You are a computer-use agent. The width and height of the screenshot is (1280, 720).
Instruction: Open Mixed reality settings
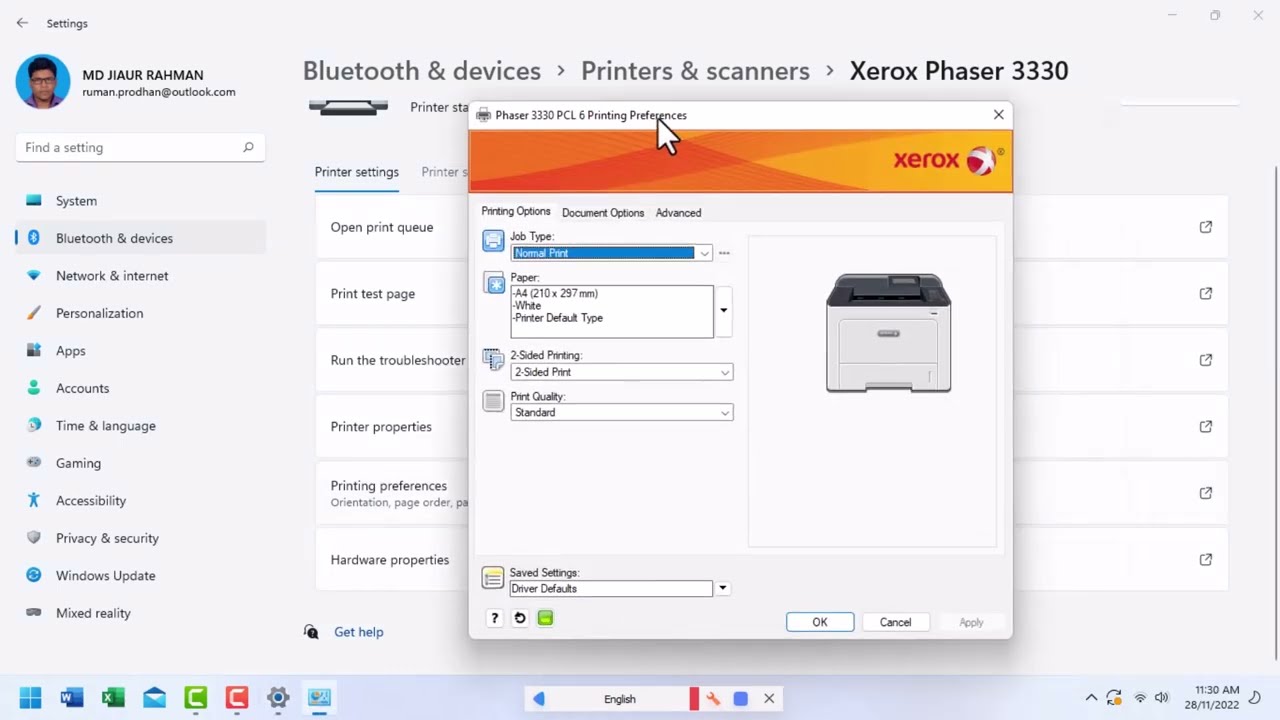(140, 613)
